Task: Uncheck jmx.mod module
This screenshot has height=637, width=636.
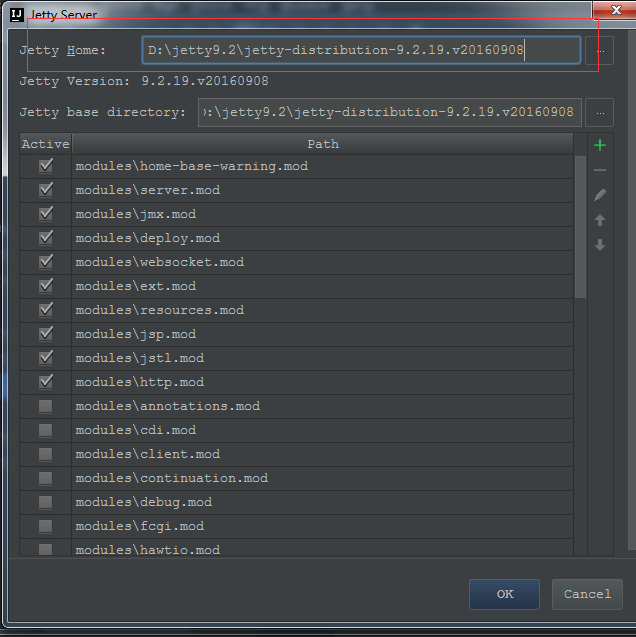Action: click(x=45, y=214)
